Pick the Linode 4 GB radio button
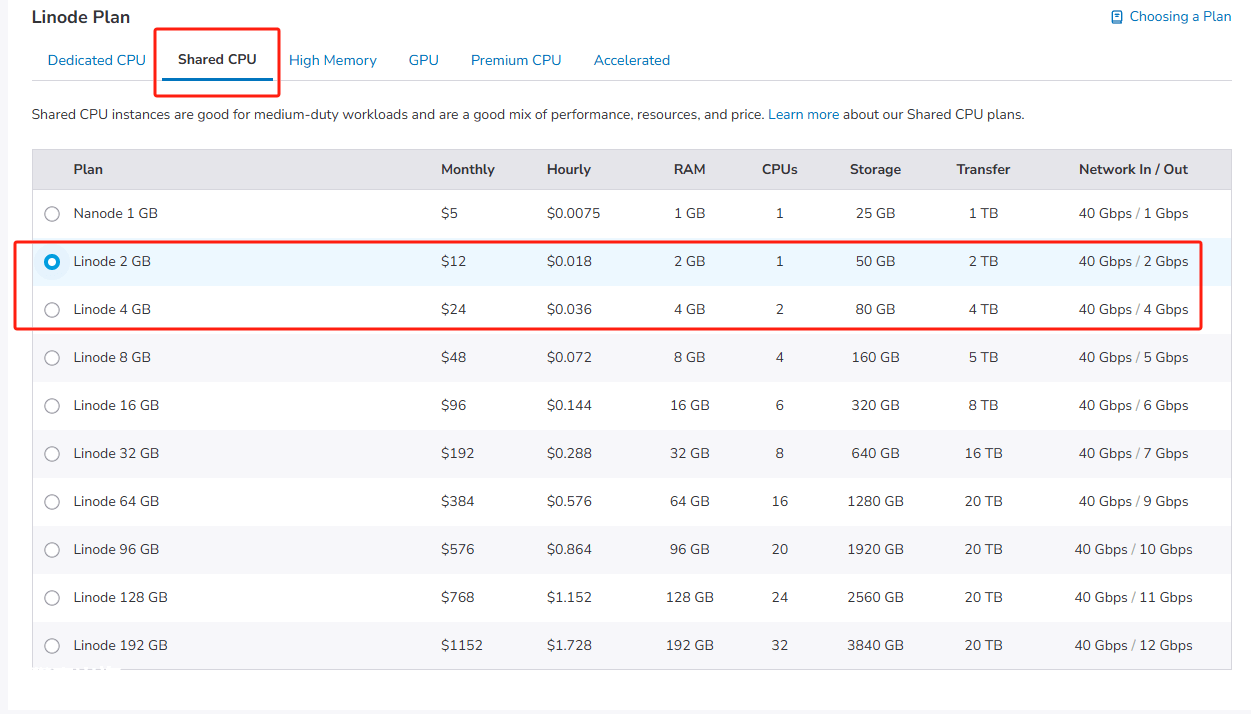 [x=52, y=310]
